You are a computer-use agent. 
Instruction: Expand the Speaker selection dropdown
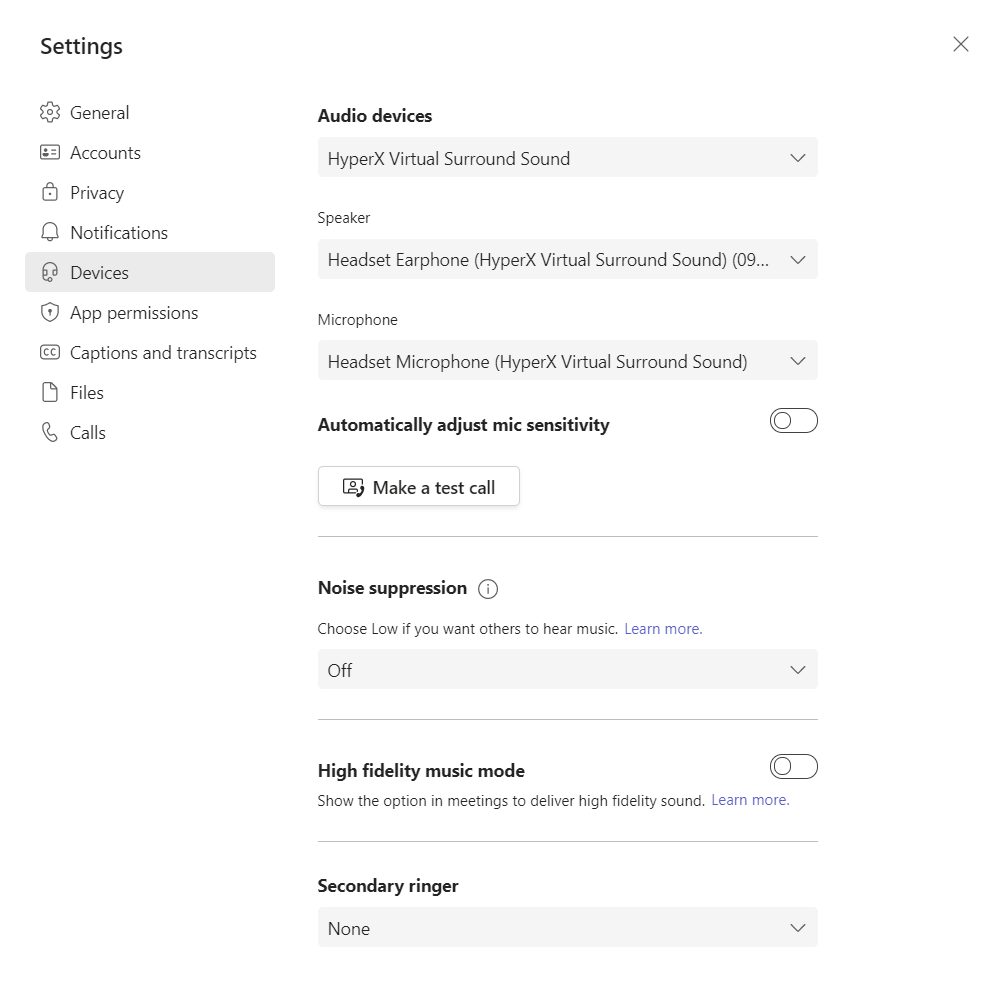click(x=567, y=260)
